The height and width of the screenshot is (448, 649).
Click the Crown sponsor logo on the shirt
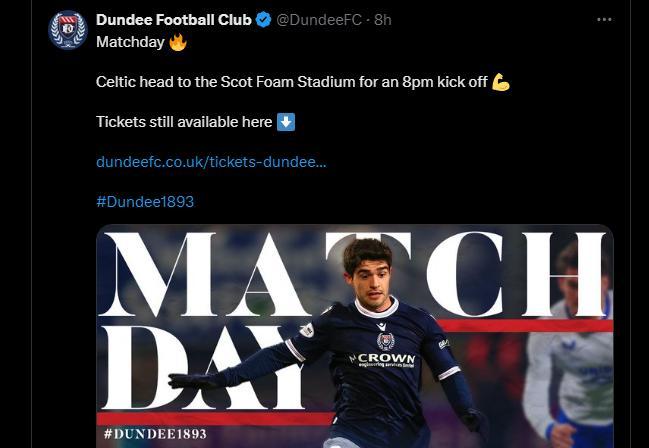(x=382, y=360)
